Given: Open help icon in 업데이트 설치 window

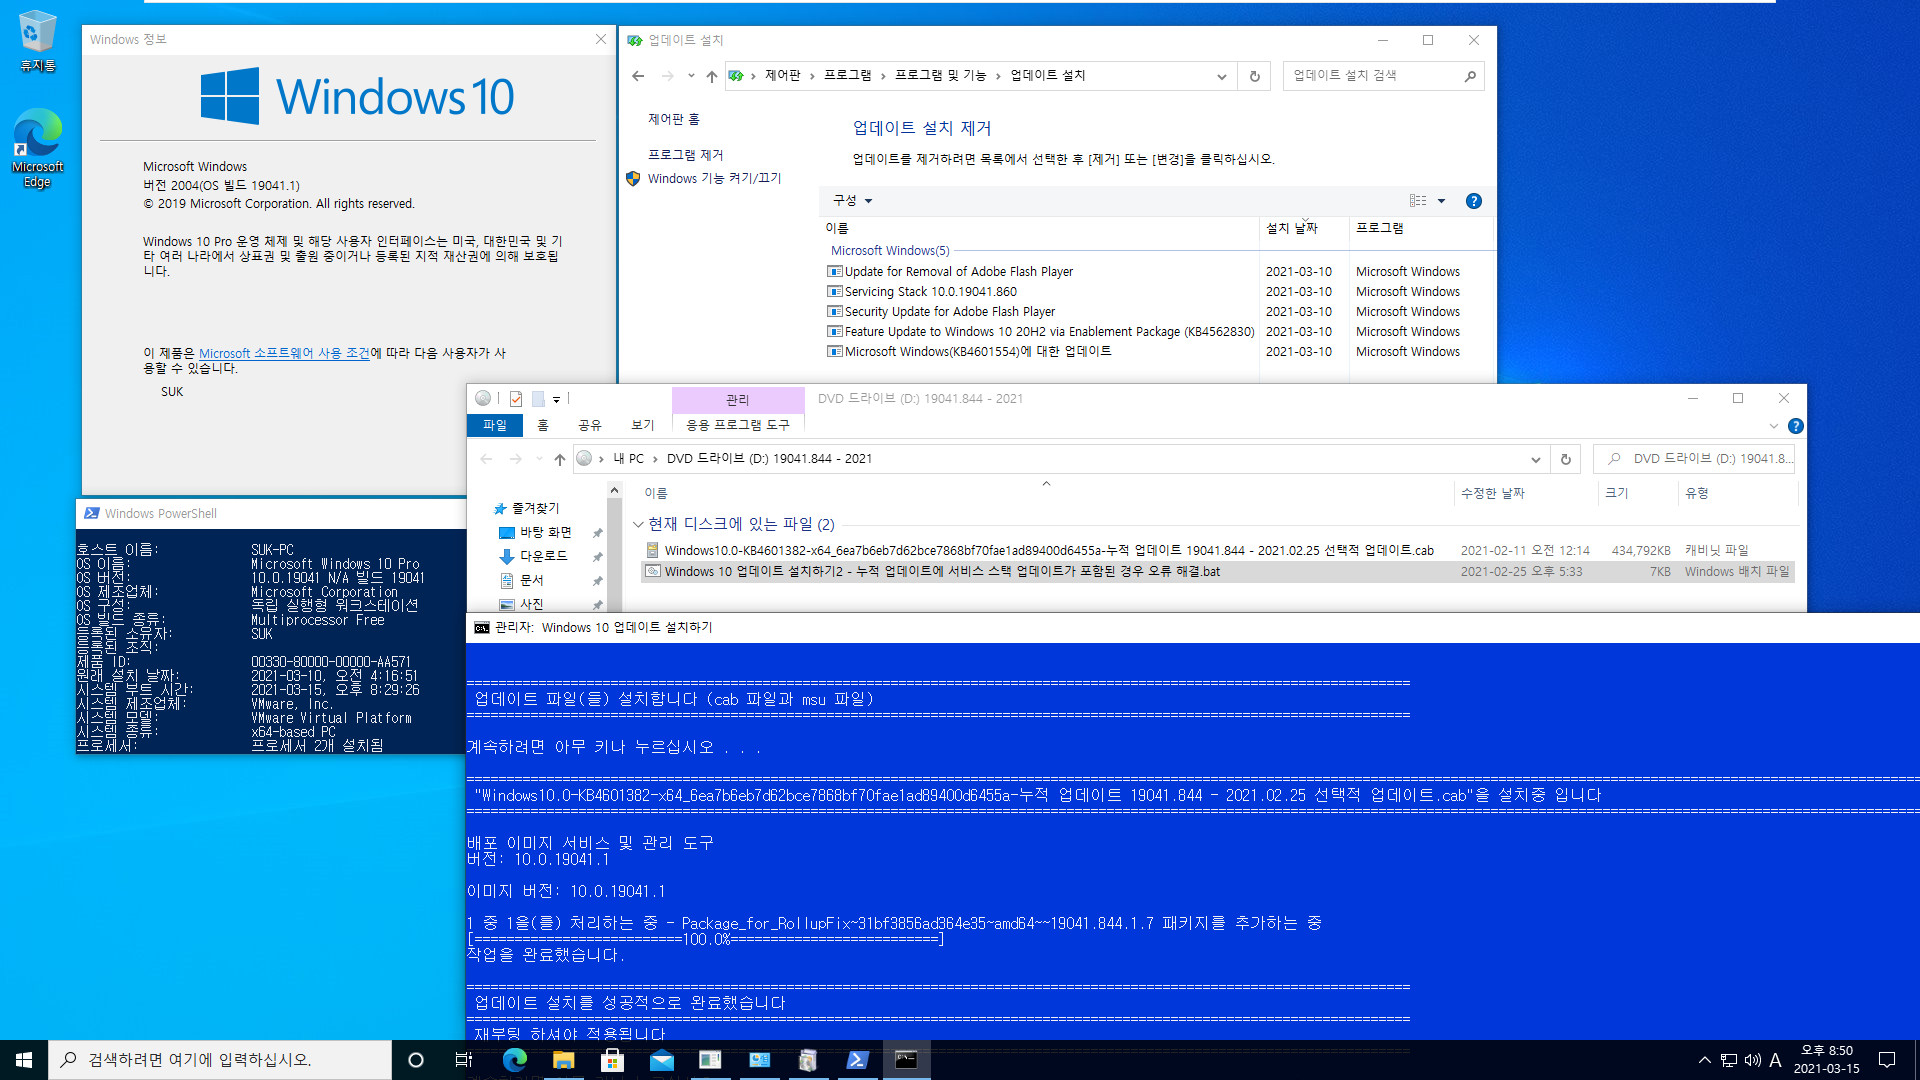Looking at the screenshot, I should [1473, 201].
